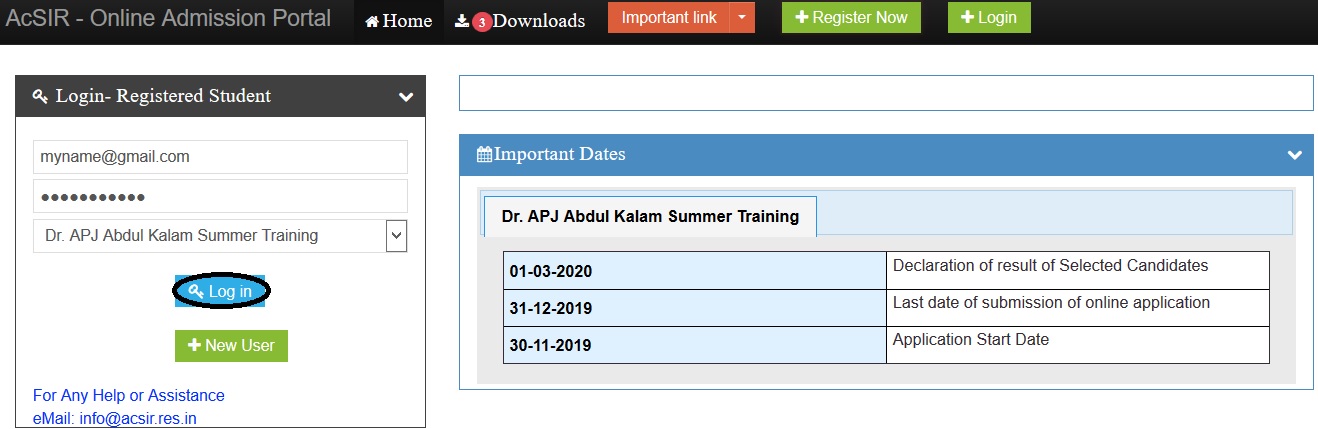This screenshot has width=1318, height=429.
Task: Collapse the Login- Registered Student panel
Action: click(405, 97)
